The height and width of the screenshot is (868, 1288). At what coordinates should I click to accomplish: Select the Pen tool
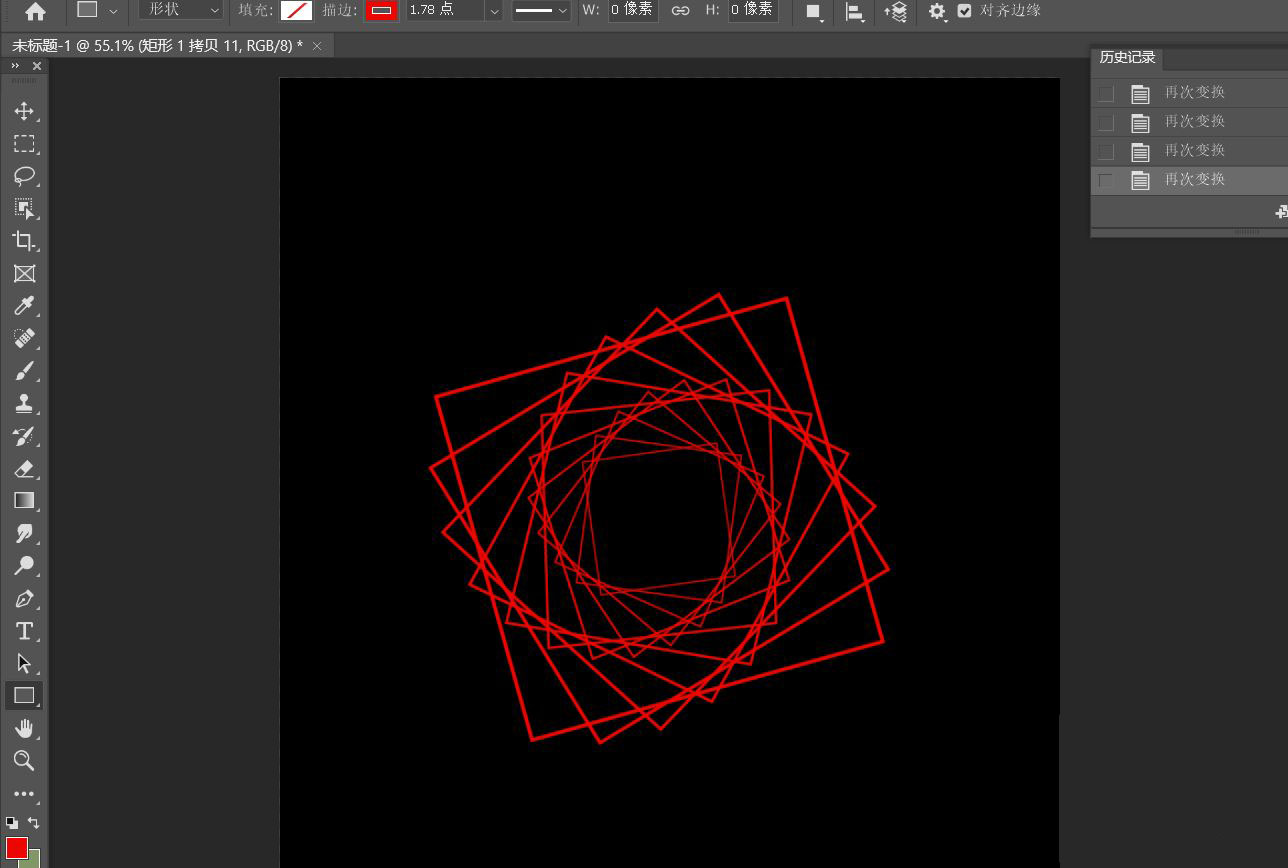pyautogui.click(x=24, y=599)
